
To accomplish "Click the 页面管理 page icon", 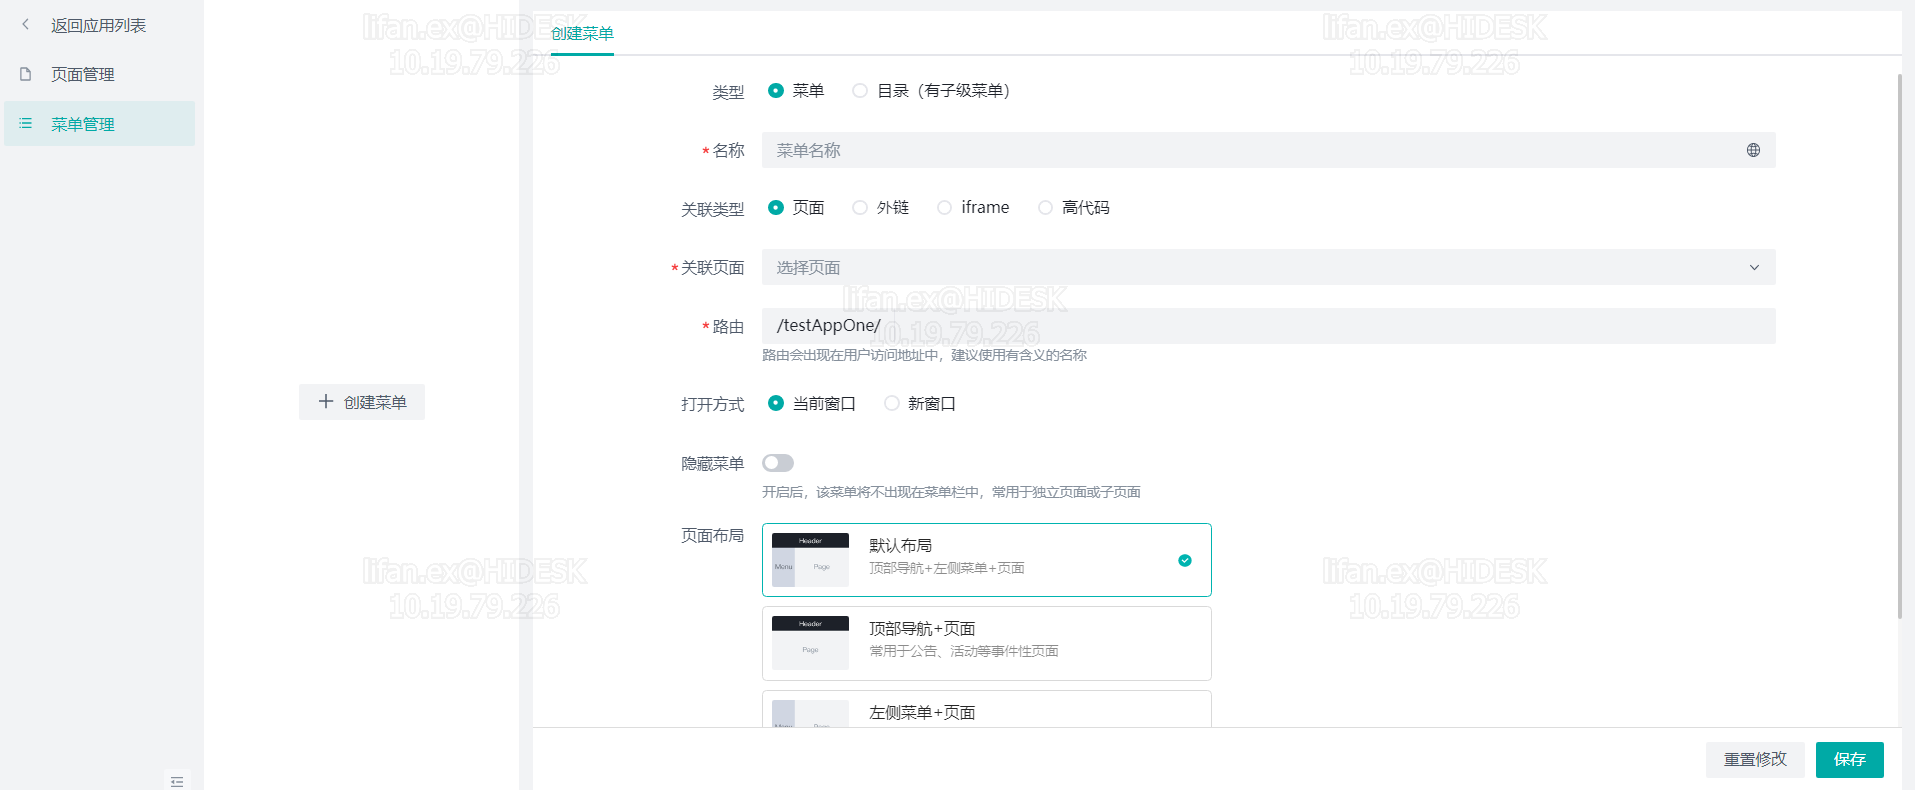I will click(26, 74).
